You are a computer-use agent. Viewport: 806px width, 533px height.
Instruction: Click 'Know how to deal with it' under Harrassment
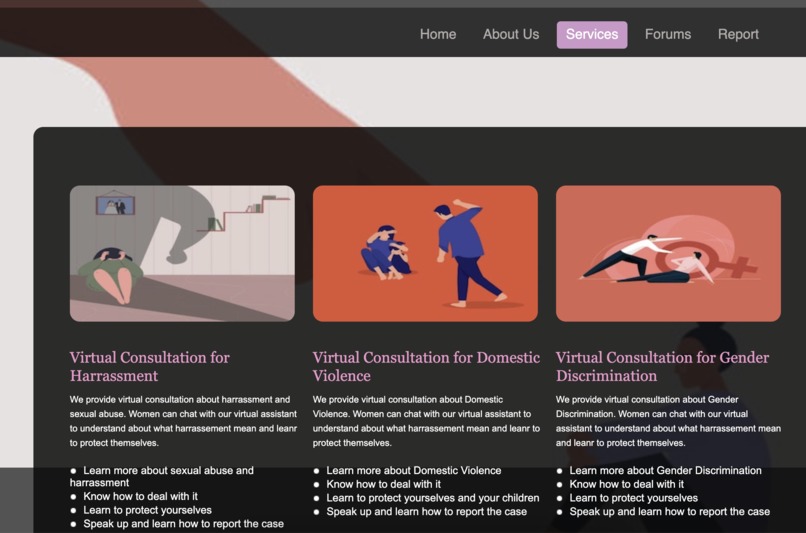pyautogui.click(x=140, y=497)
